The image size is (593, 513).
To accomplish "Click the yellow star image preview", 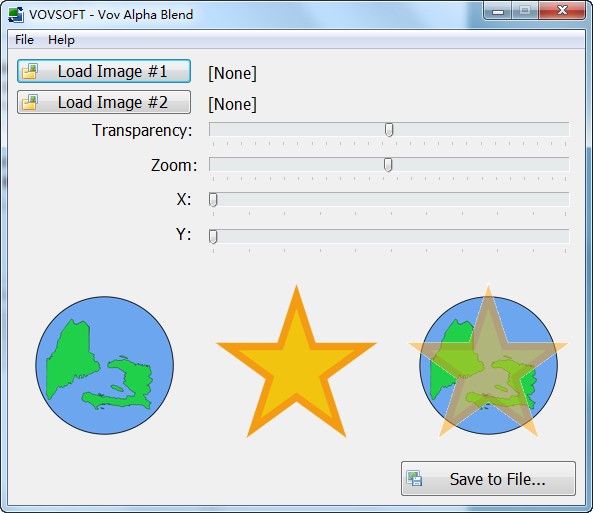I will pyautogui.click(x=296, y=362).
